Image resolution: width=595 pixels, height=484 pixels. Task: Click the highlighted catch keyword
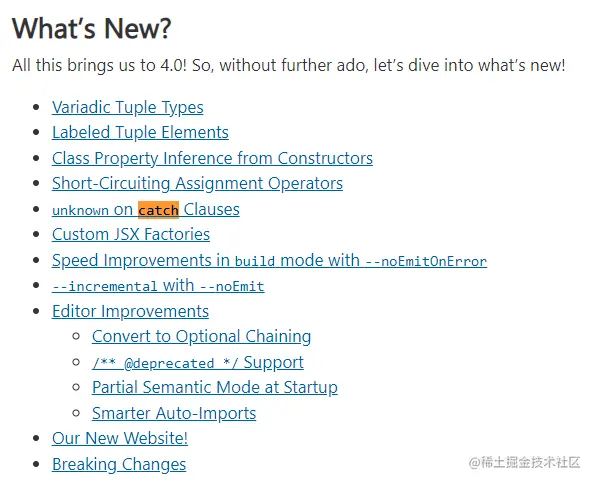click(x=158, y=210)
